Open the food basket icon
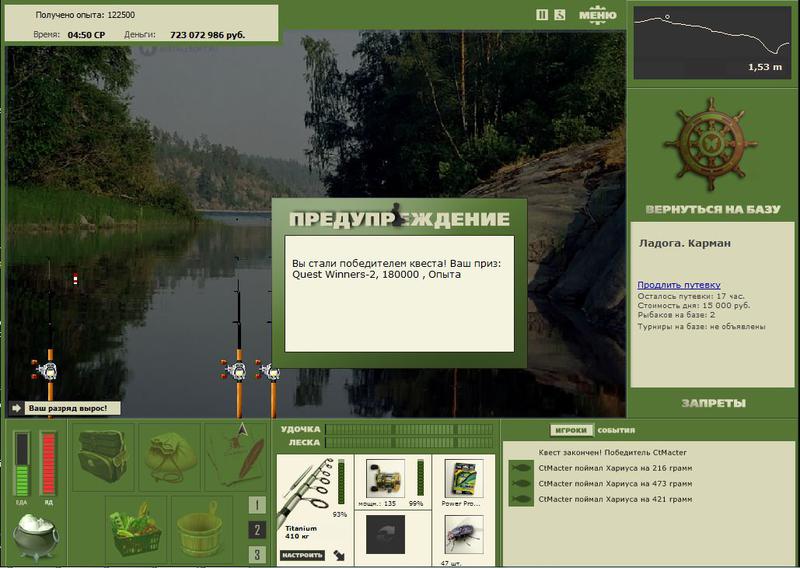800x568 pixels. pyautogui.click(x=136, y=529)
